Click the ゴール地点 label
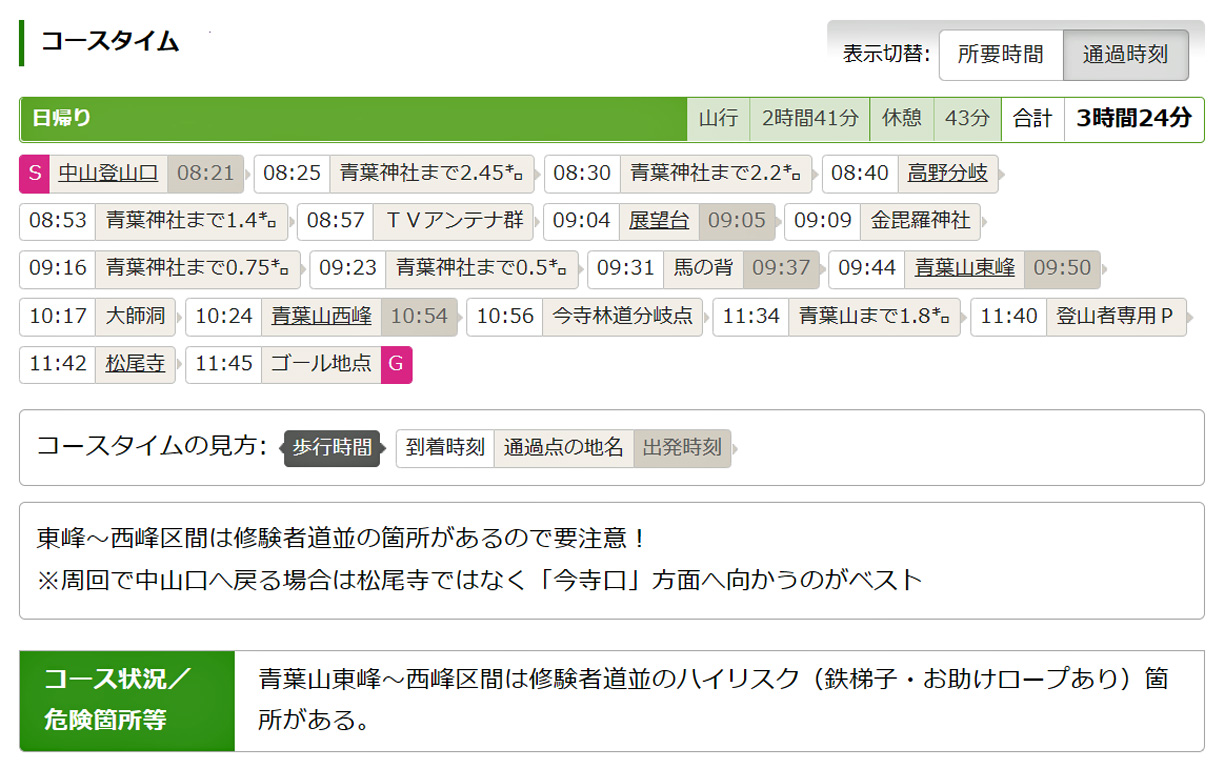This screenshot has width=1225, height=769. coord(321,364)
